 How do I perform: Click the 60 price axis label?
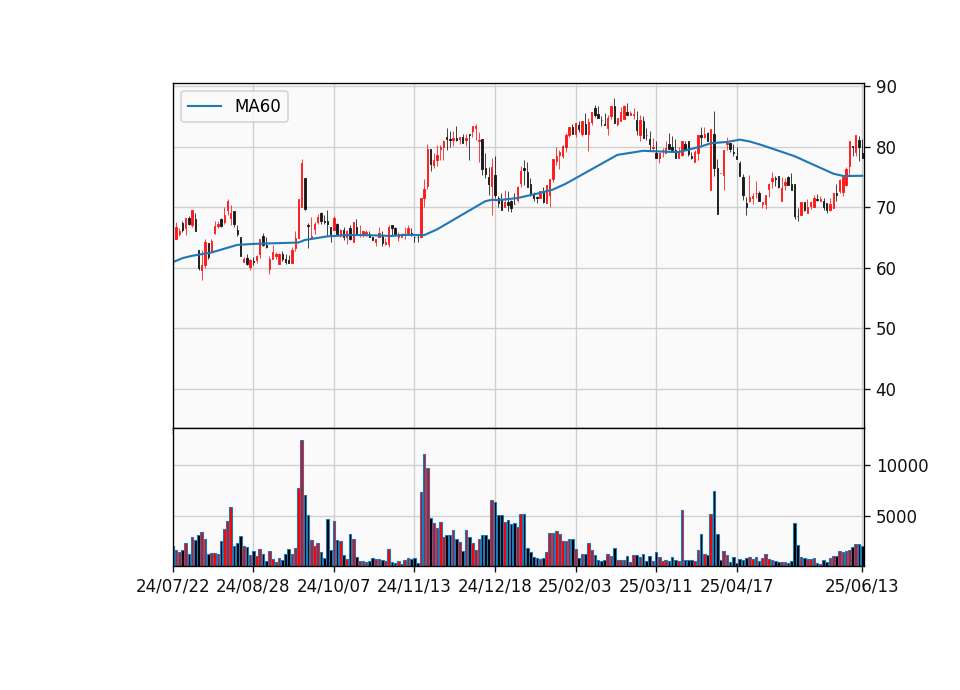[x=886, y=268]
